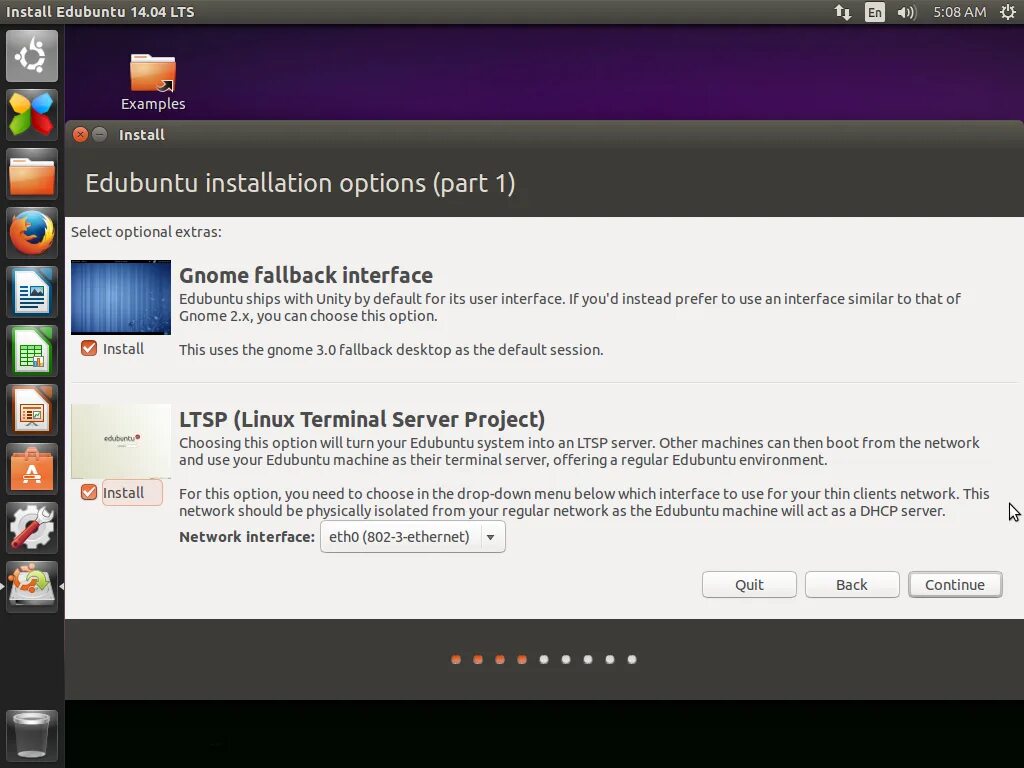
Task: Uncheck Install for Gnome fallback interface
Action: tap(89, 348)
